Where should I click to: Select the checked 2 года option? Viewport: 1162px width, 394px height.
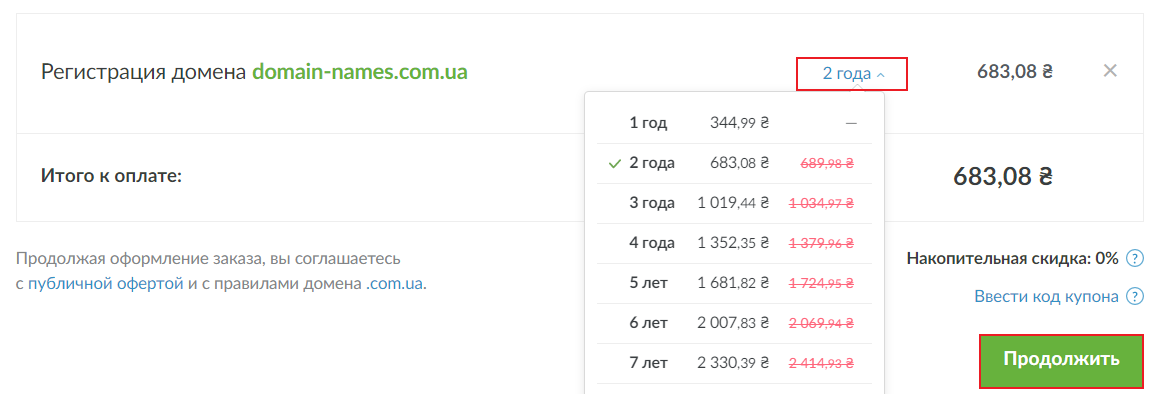click(x=735, y=163)
